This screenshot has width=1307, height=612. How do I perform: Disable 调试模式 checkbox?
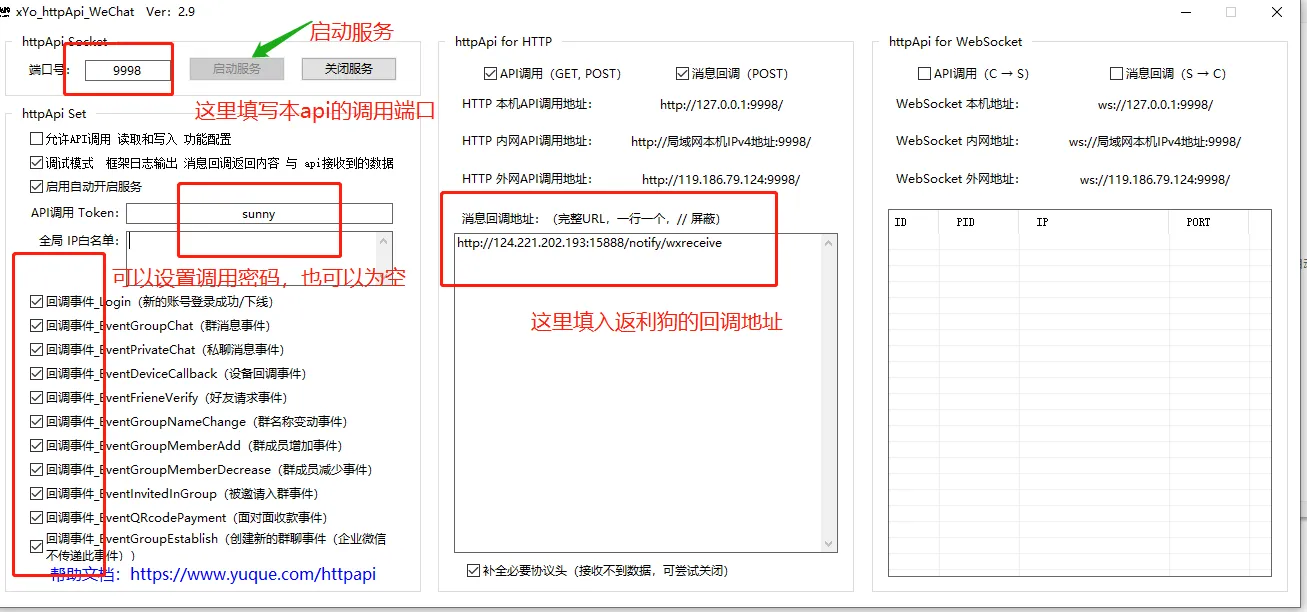[x=37, y=163]
